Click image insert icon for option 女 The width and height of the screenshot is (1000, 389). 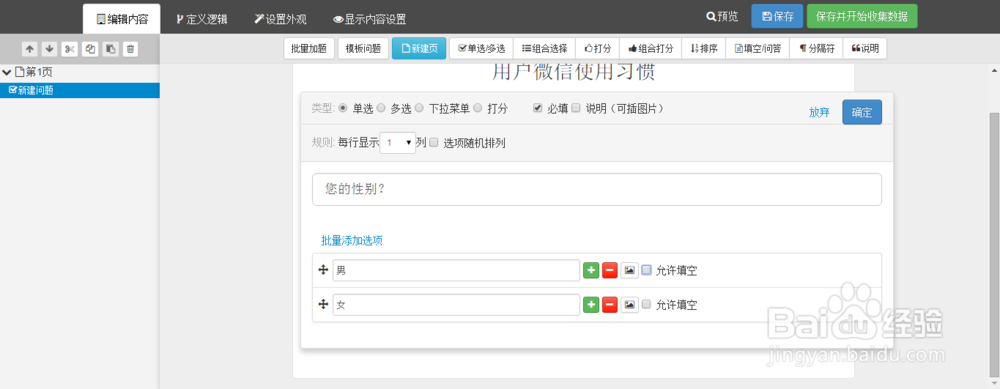(629, 305)
